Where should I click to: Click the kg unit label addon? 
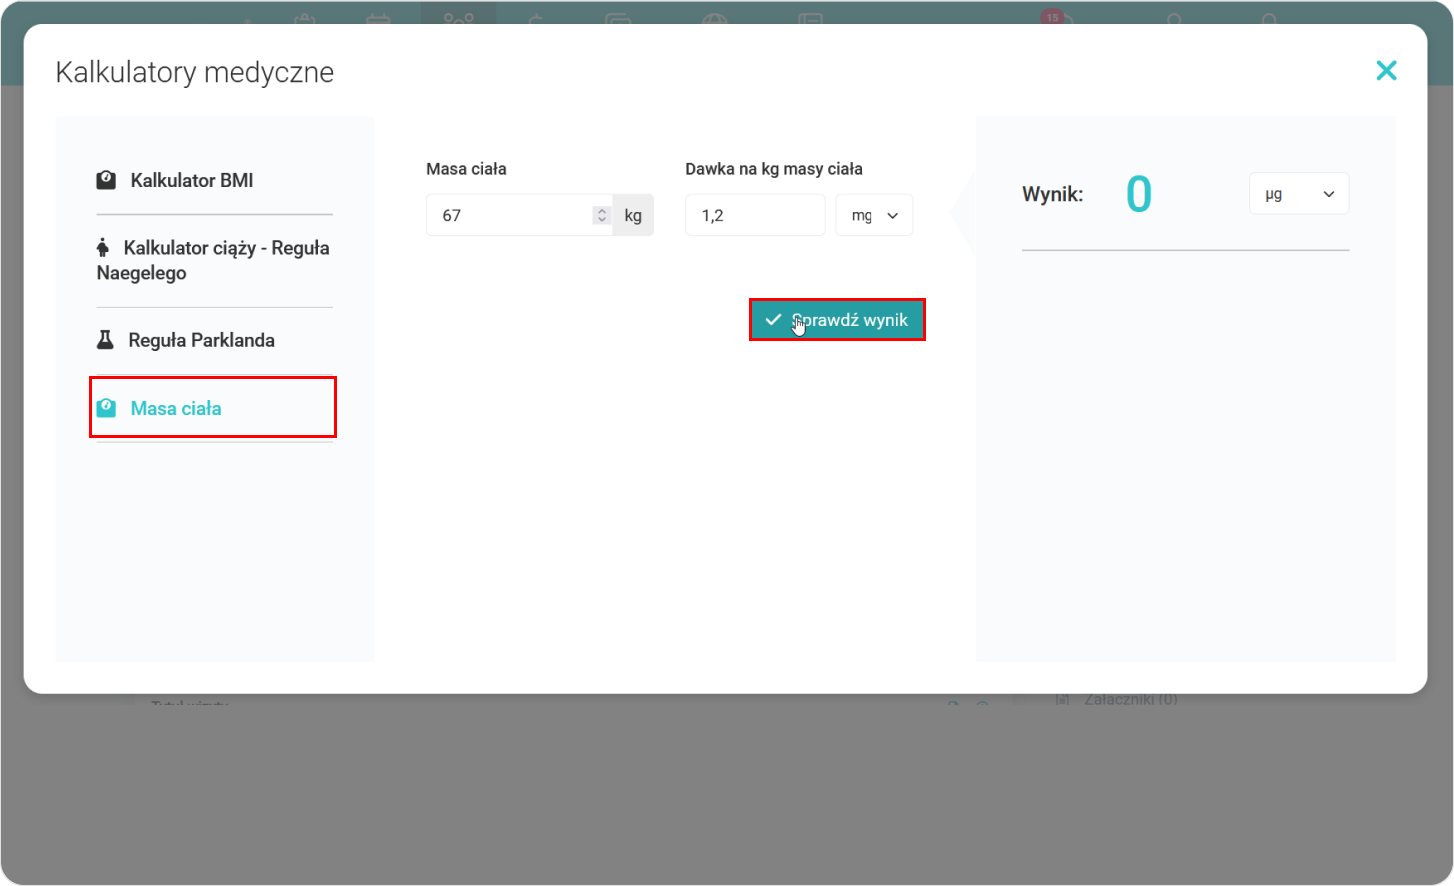coord(633,215)
